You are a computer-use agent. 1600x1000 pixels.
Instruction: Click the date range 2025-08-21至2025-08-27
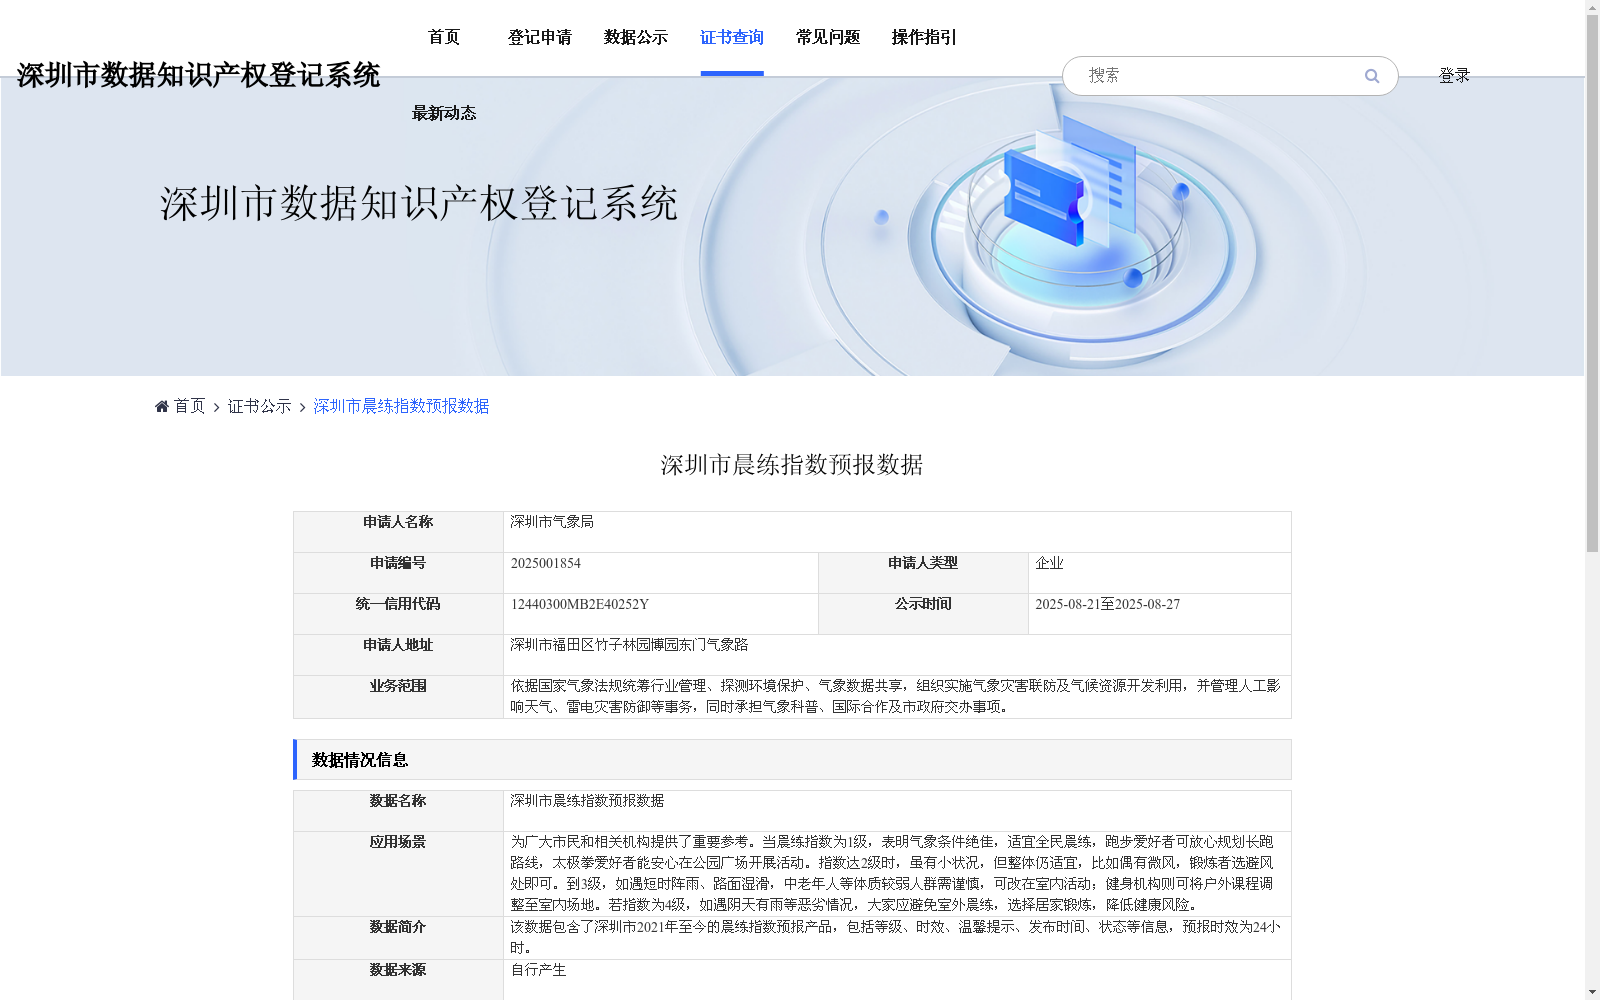click(1107, 604)
